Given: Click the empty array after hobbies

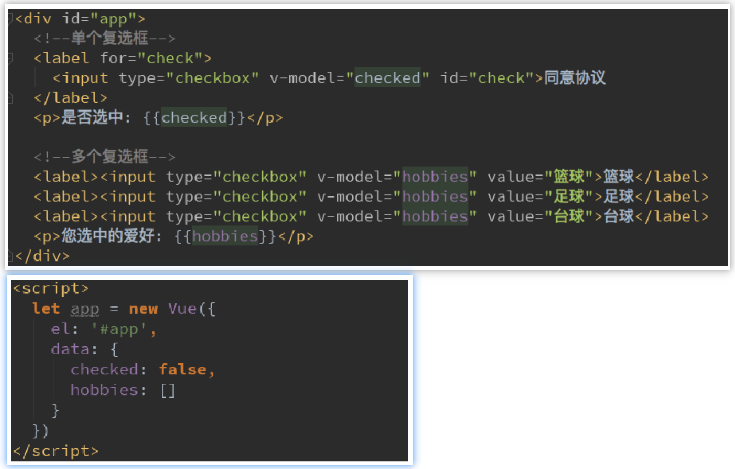Looking at the screenshot, I should pos(166,390).
